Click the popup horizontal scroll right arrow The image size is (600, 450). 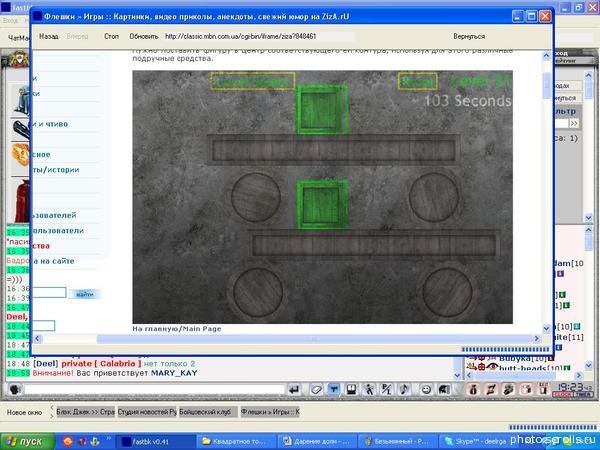coord(536,338)
